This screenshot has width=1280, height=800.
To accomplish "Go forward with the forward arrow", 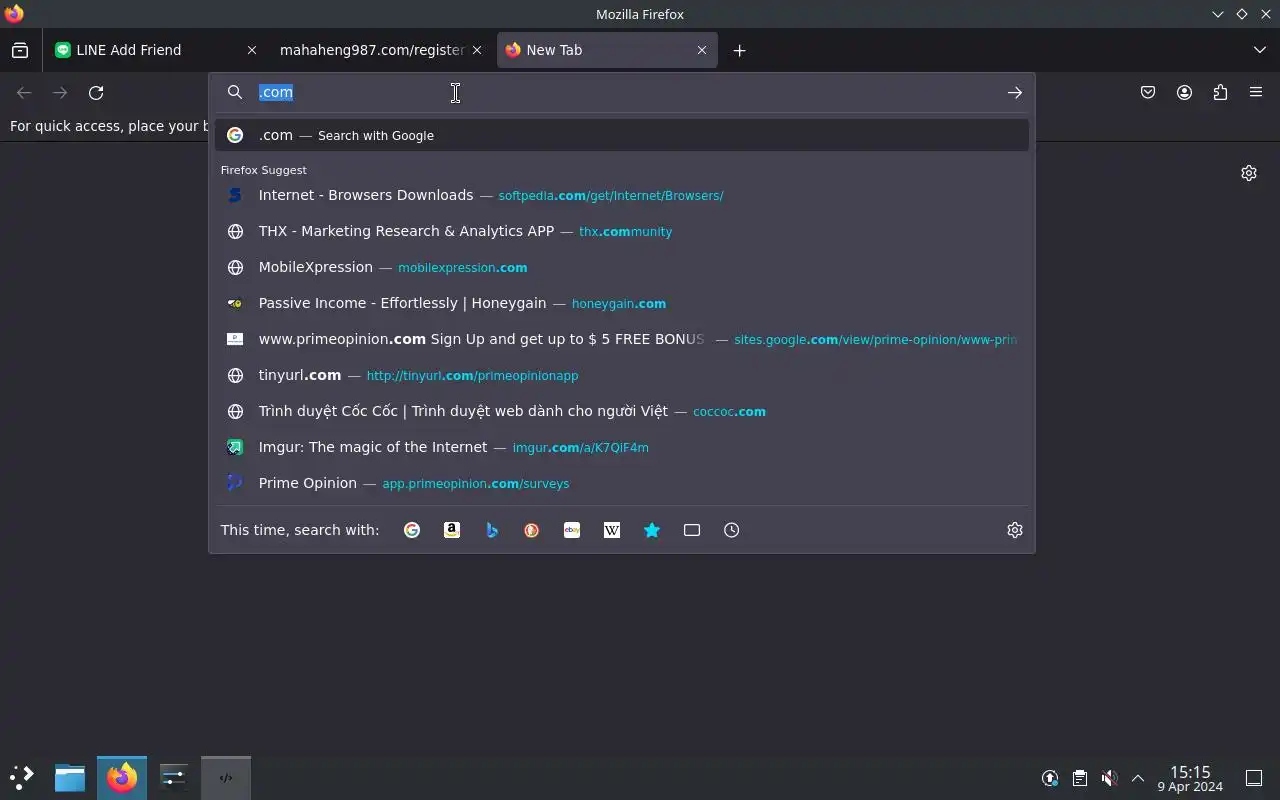I will 60,92.
